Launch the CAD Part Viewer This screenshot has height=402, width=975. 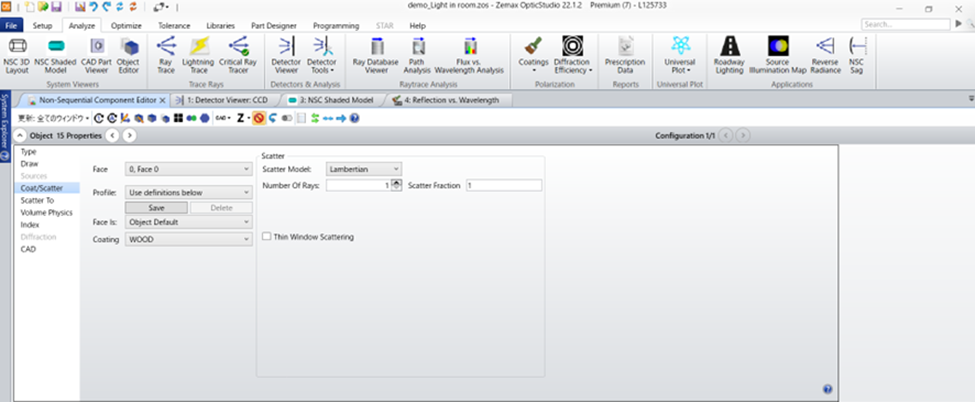[x=96, y=55]
